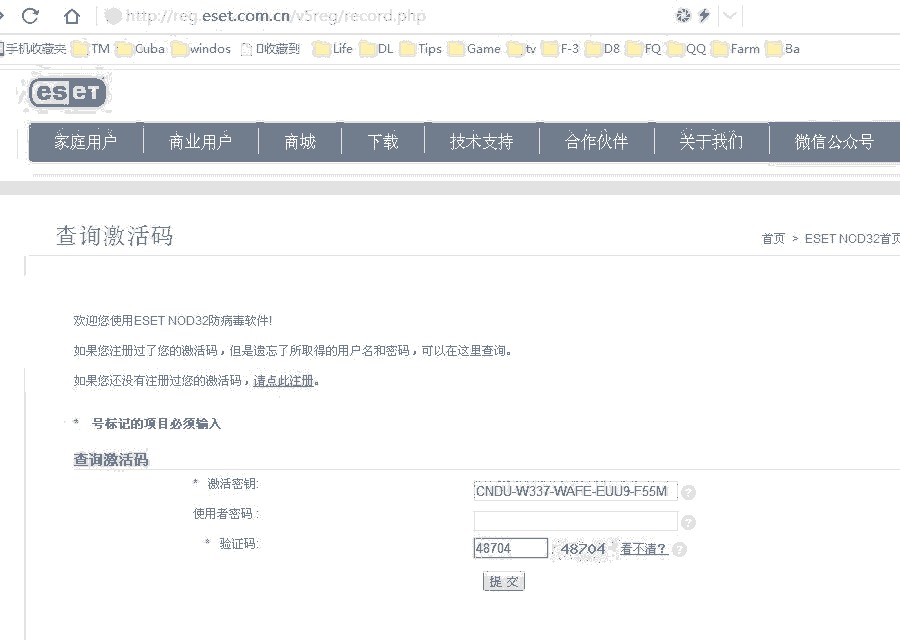Refresh captcha via 看不清? link
Viewport: 900px width, 640px height.
643,549
